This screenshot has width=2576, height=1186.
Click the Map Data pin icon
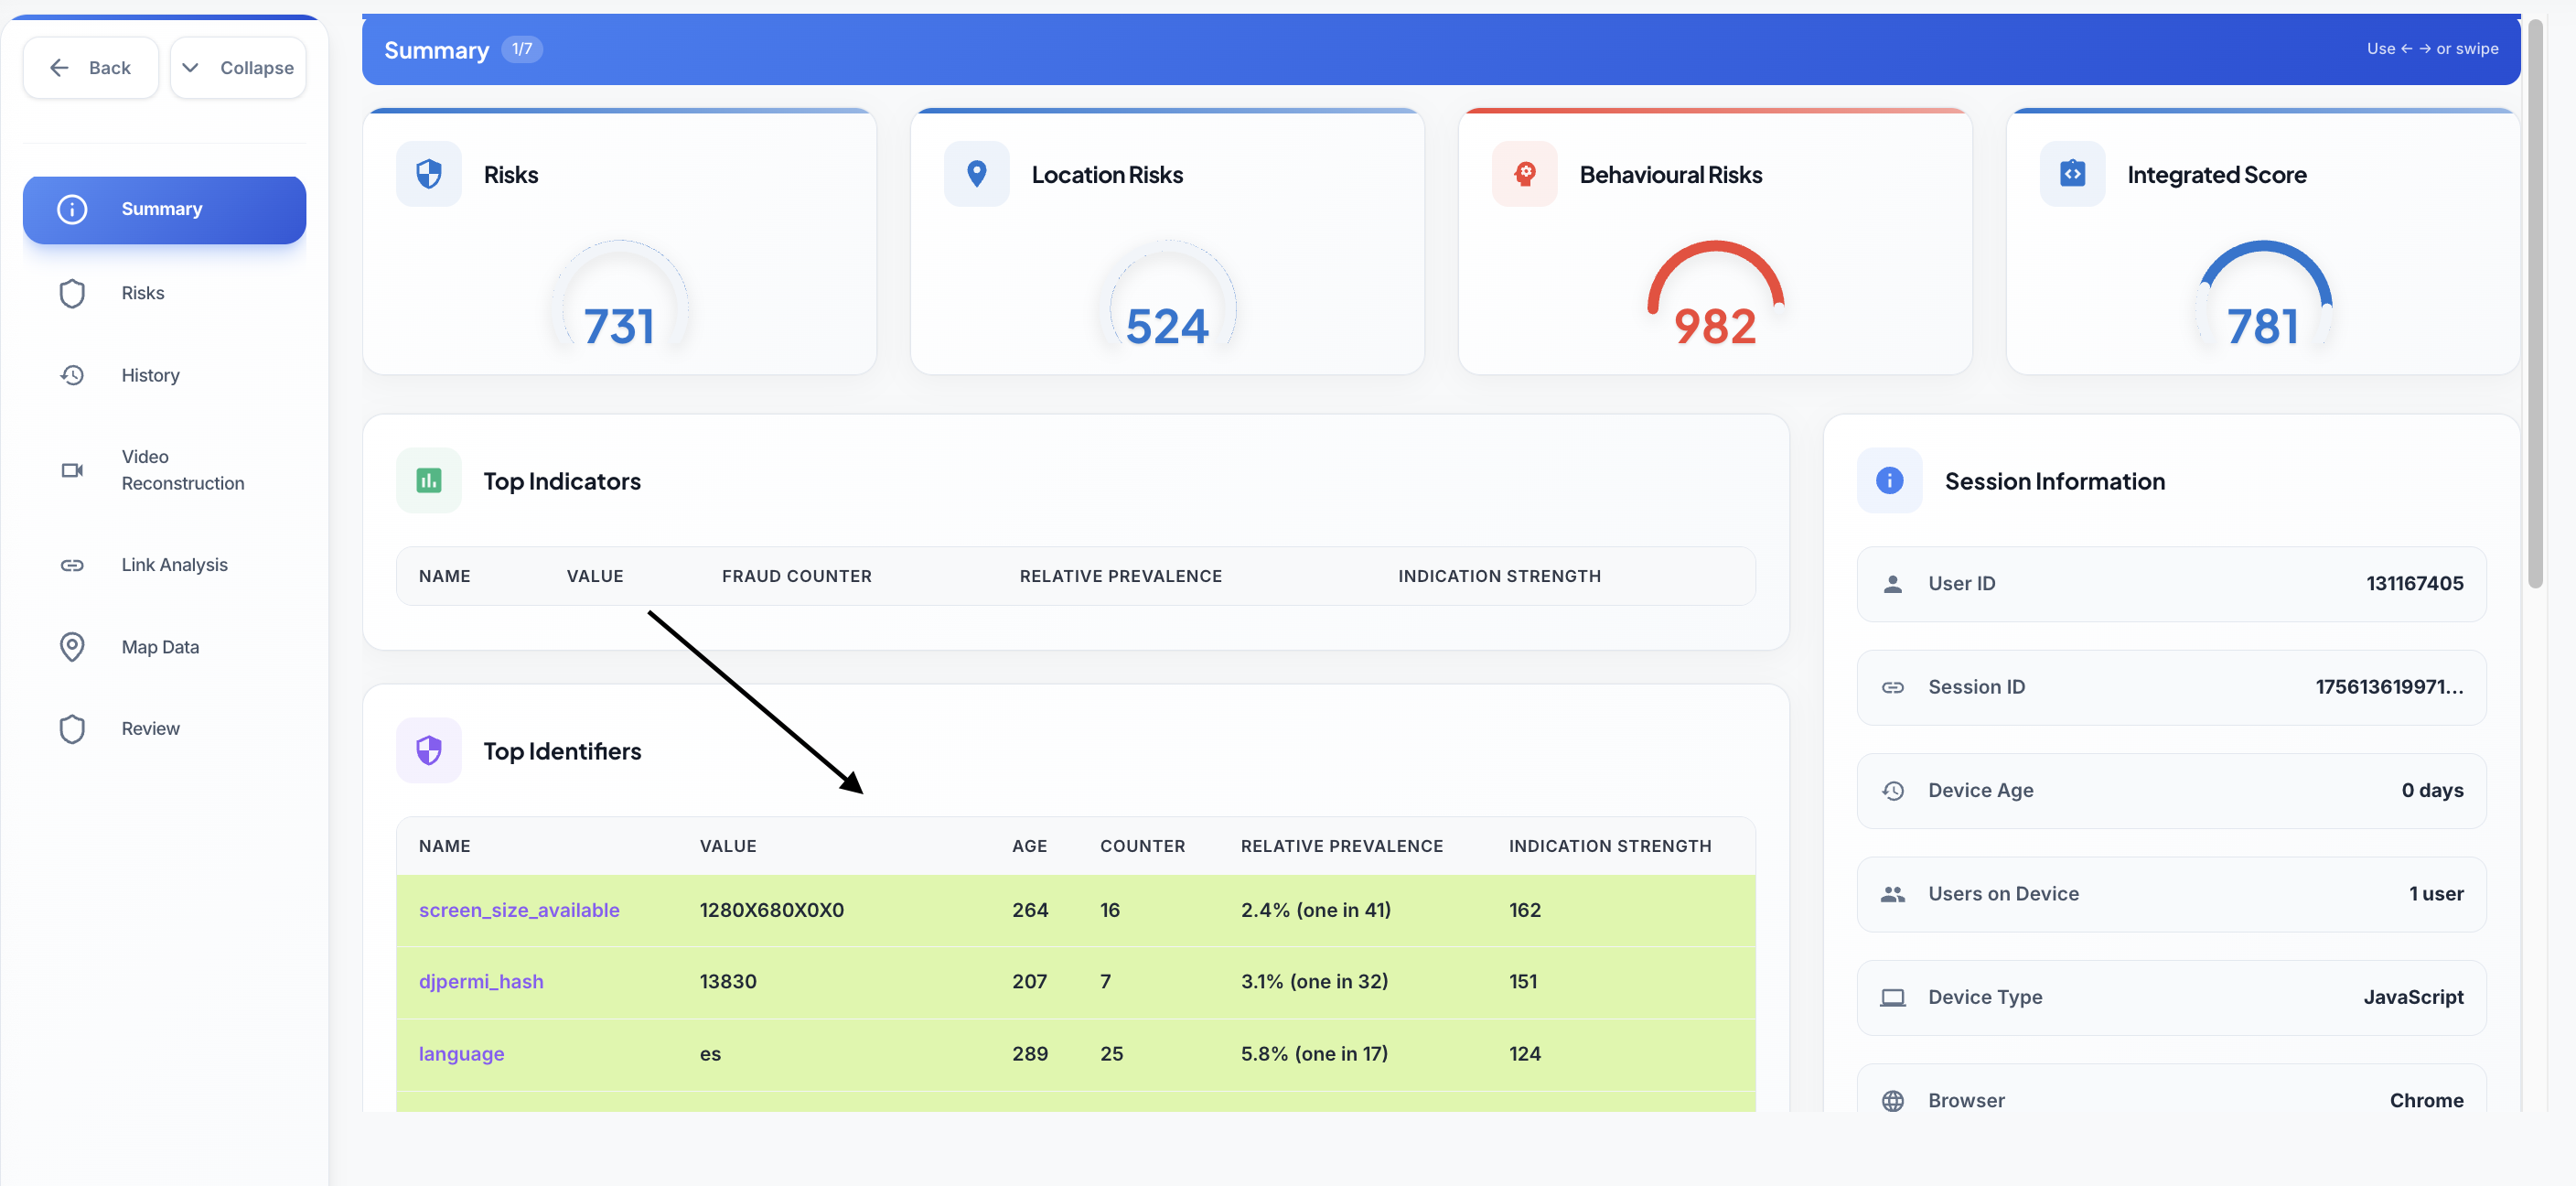pos(72,647)
